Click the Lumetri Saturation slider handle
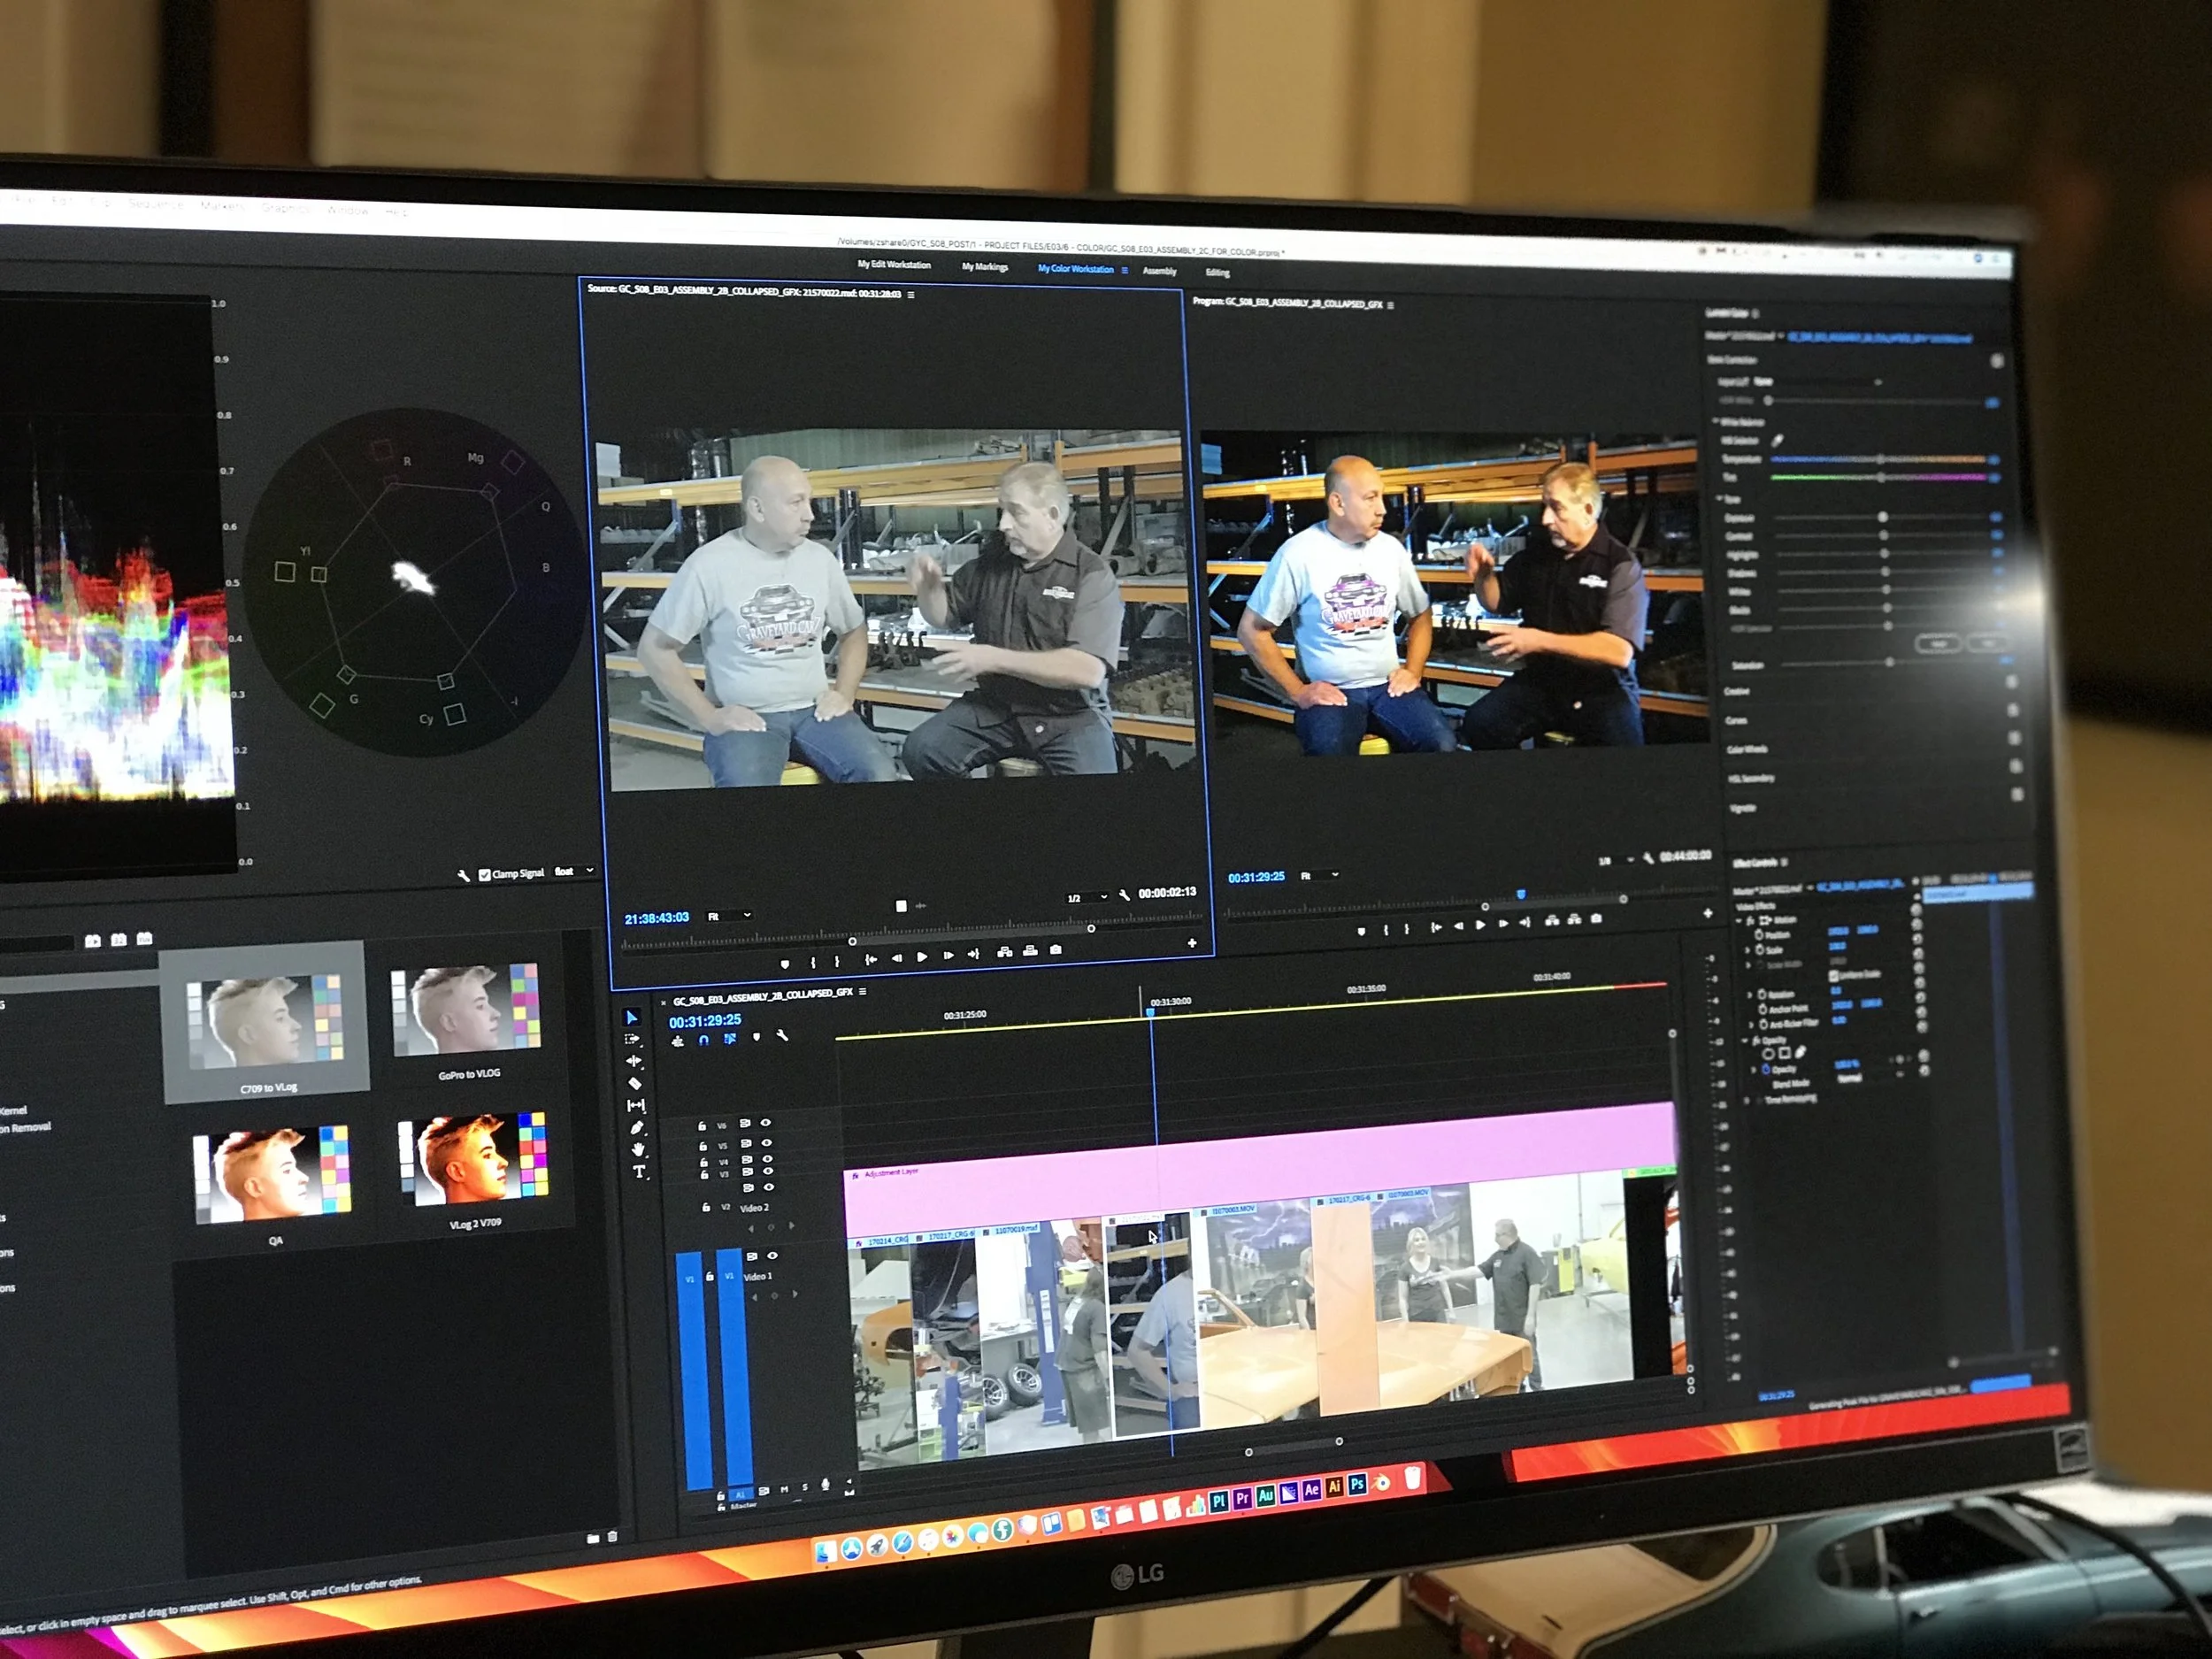 [x=1890, y=662]
